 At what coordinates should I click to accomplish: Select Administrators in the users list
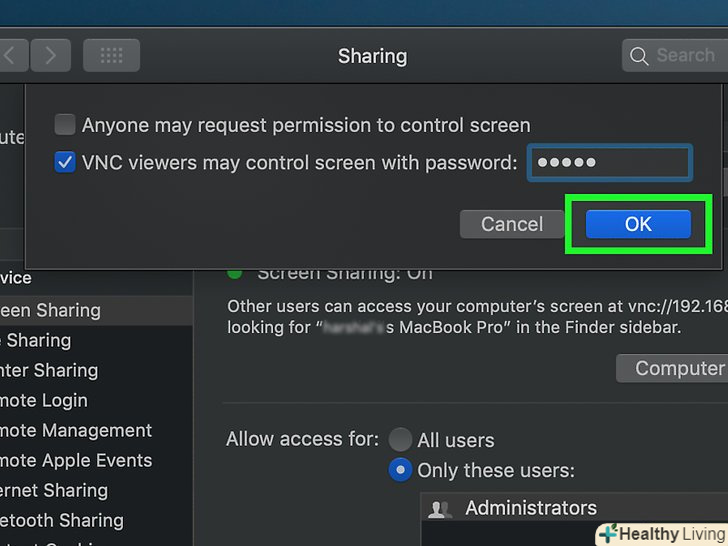[x=530, y=509]
